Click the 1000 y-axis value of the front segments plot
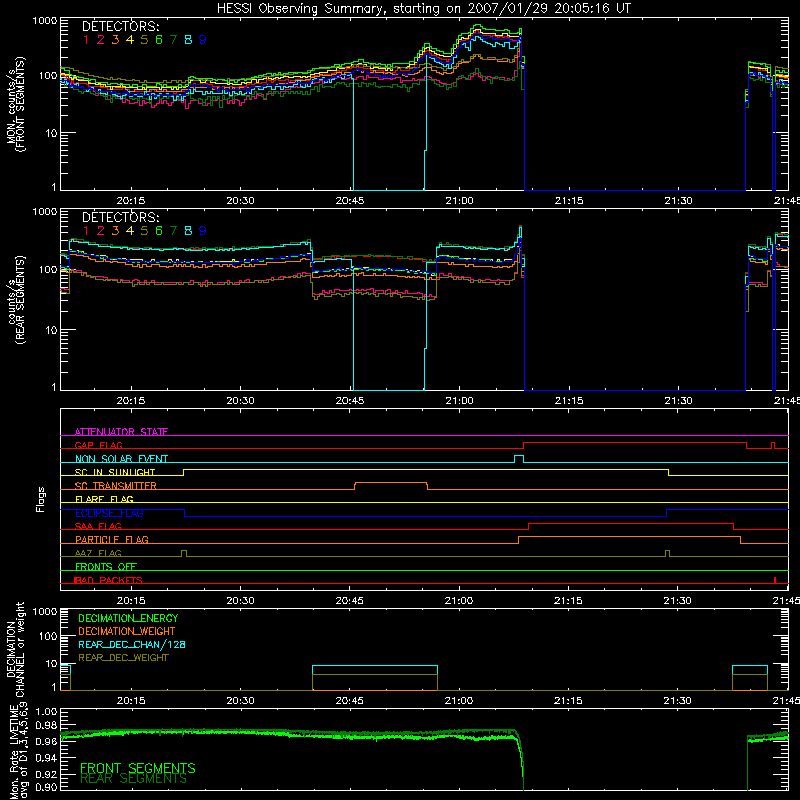 (45, 21)
